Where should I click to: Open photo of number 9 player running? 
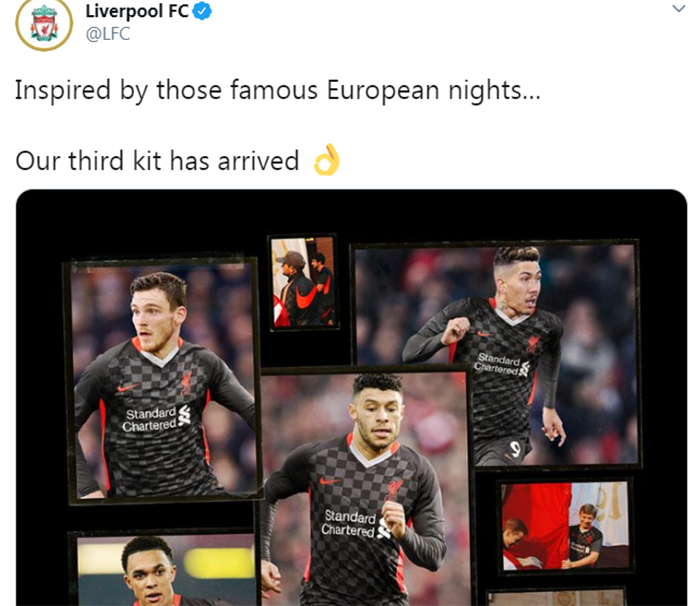[496, 354]
